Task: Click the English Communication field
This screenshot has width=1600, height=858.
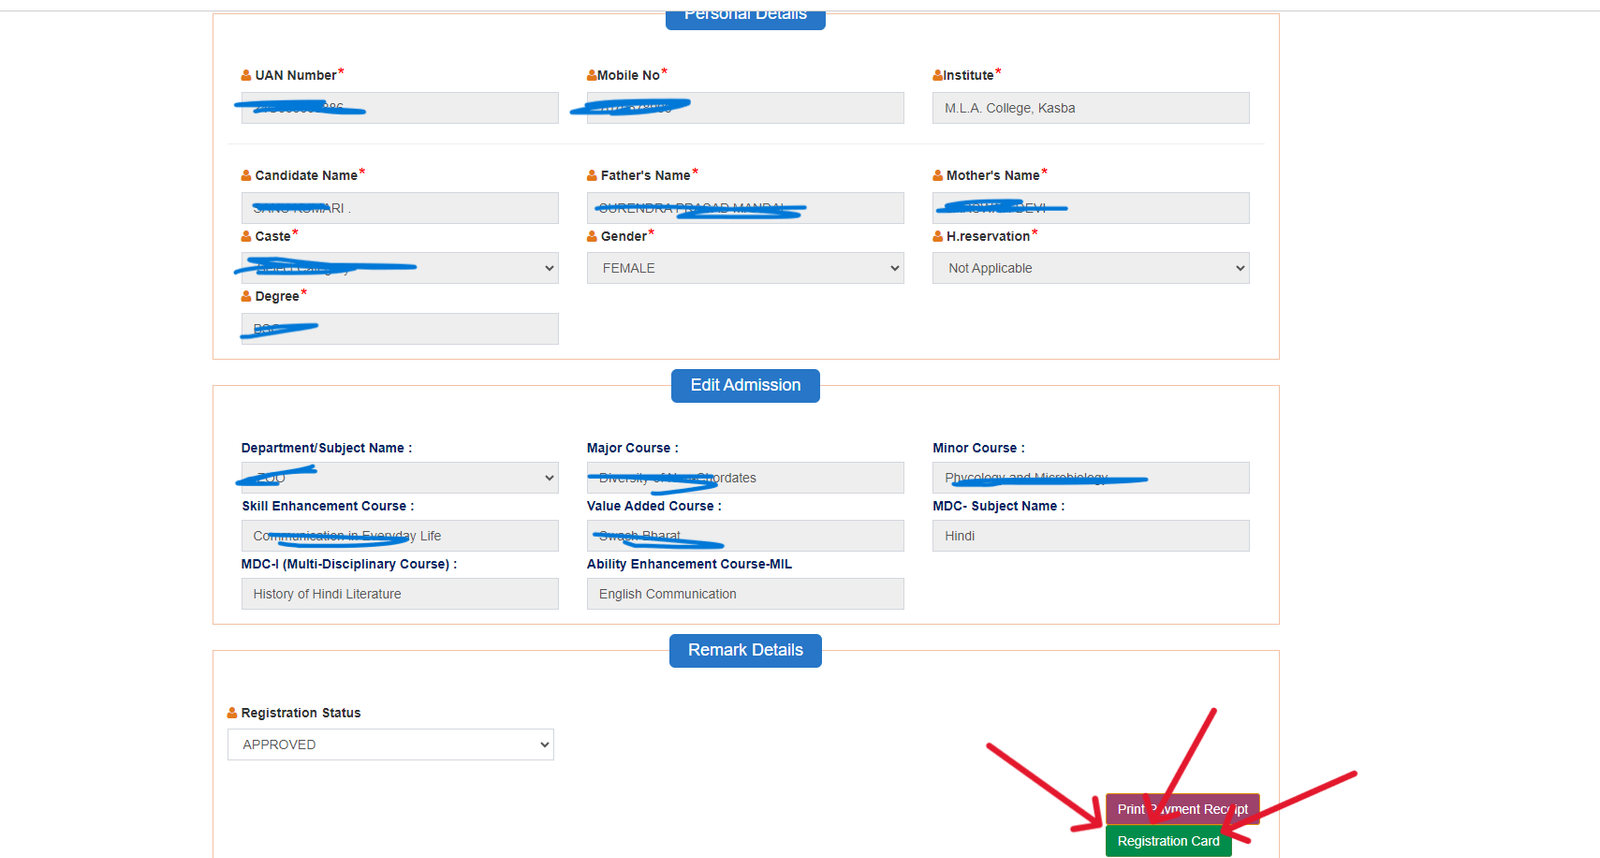Action: [745, 594]
